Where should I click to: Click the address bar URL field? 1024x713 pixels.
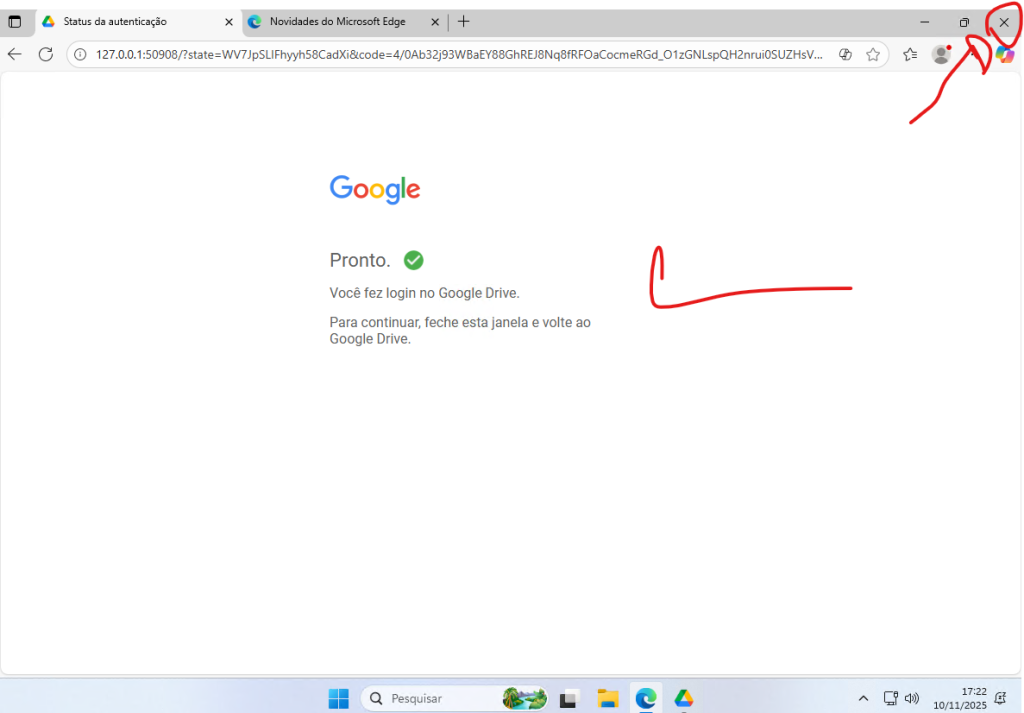(460, 55)
